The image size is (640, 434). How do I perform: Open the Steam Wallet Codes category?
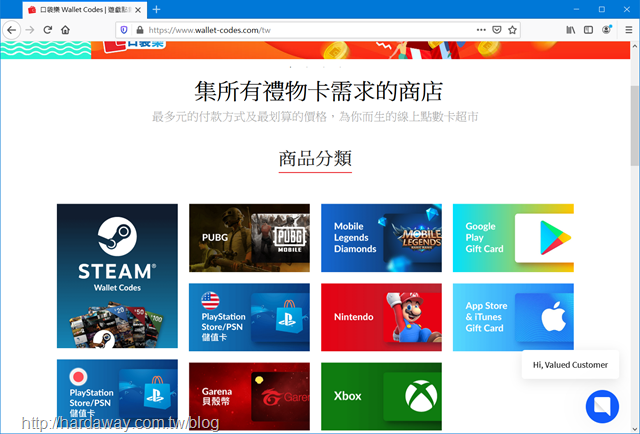click(117, 276)
